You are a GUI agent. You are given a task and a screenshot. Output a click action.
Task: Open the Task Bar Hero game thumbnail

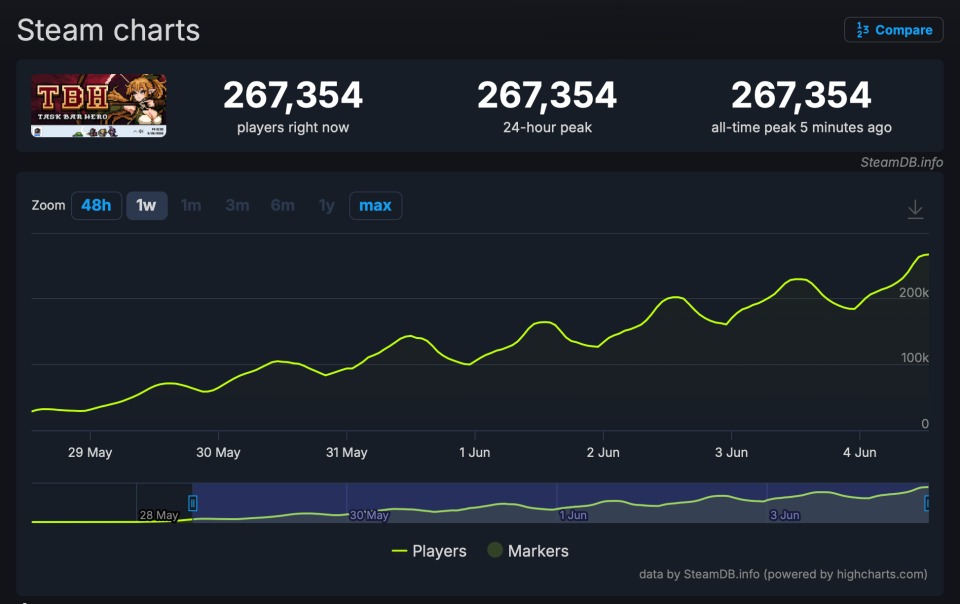click(99, 105)
